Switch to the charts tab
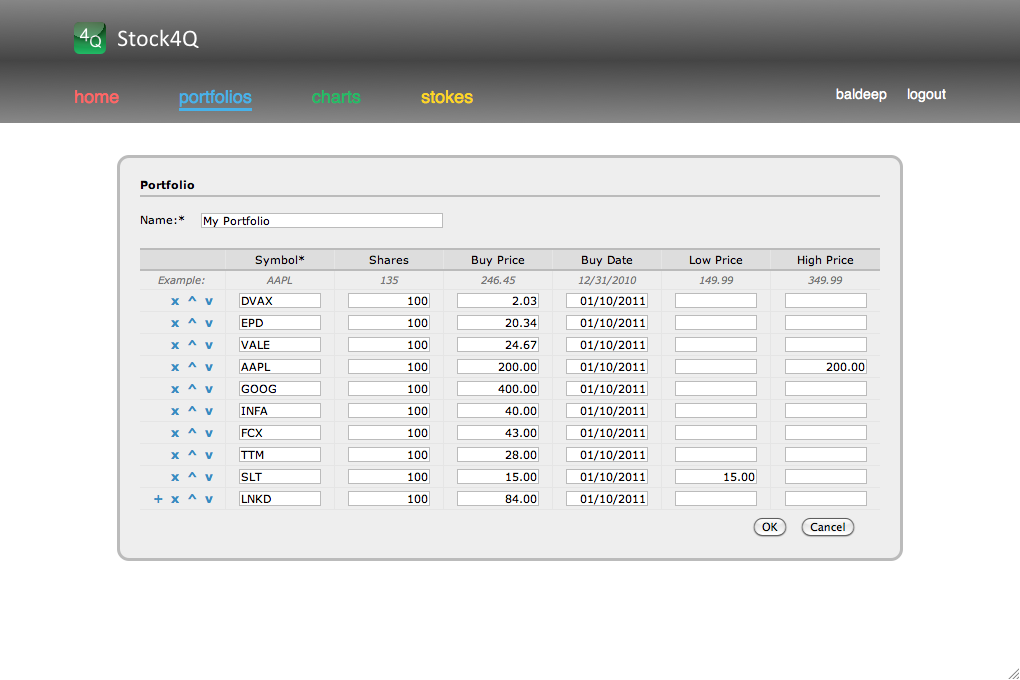The height and width of the screenshot is (680, 1020). point(336,97)
